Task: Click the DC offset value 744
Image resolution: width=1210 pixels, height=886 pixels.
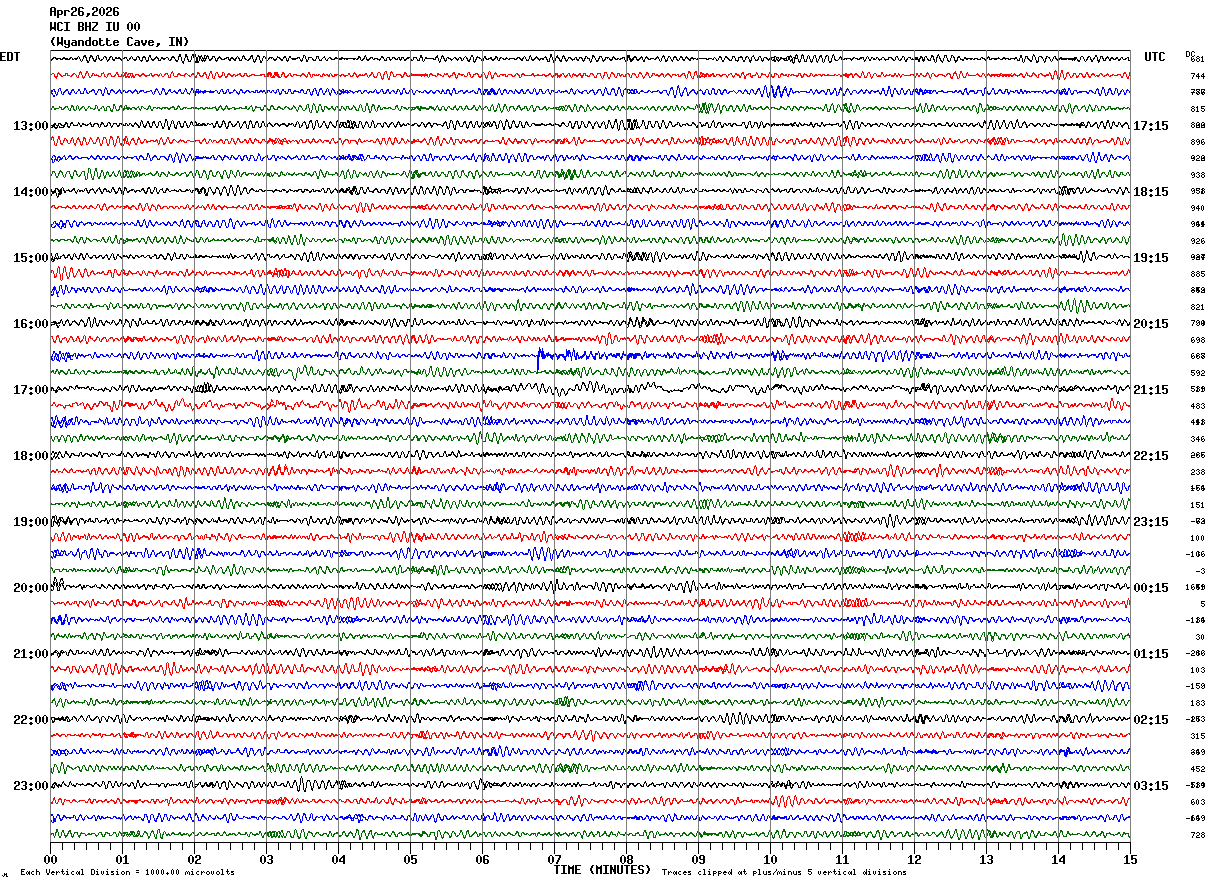Action: (1197, 76)
